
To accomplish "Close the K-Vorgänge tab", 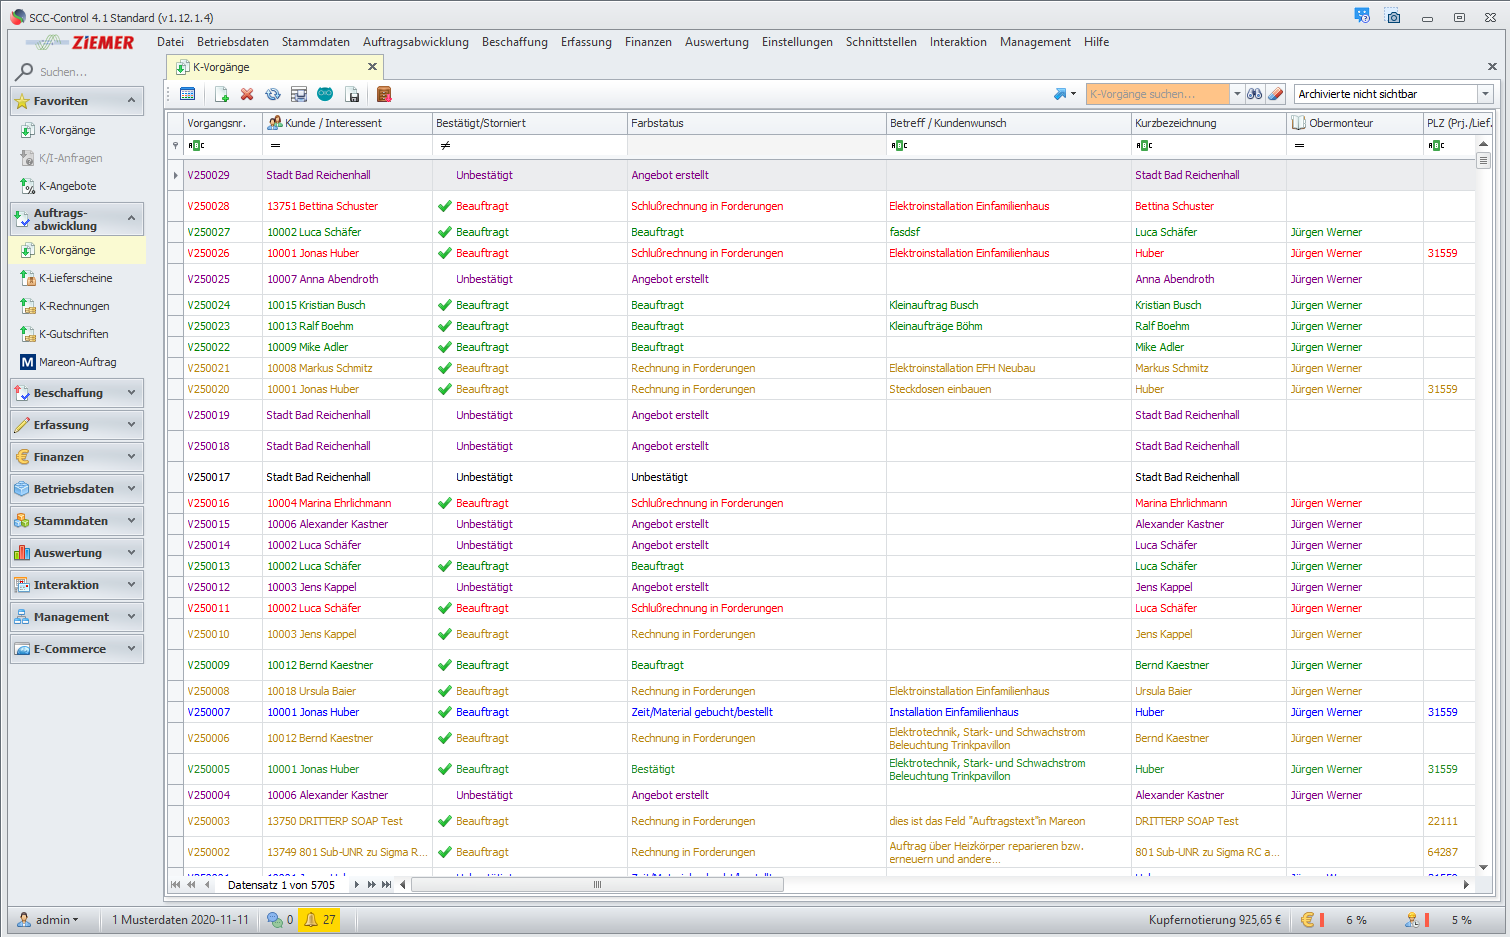I will coord(372,67).
